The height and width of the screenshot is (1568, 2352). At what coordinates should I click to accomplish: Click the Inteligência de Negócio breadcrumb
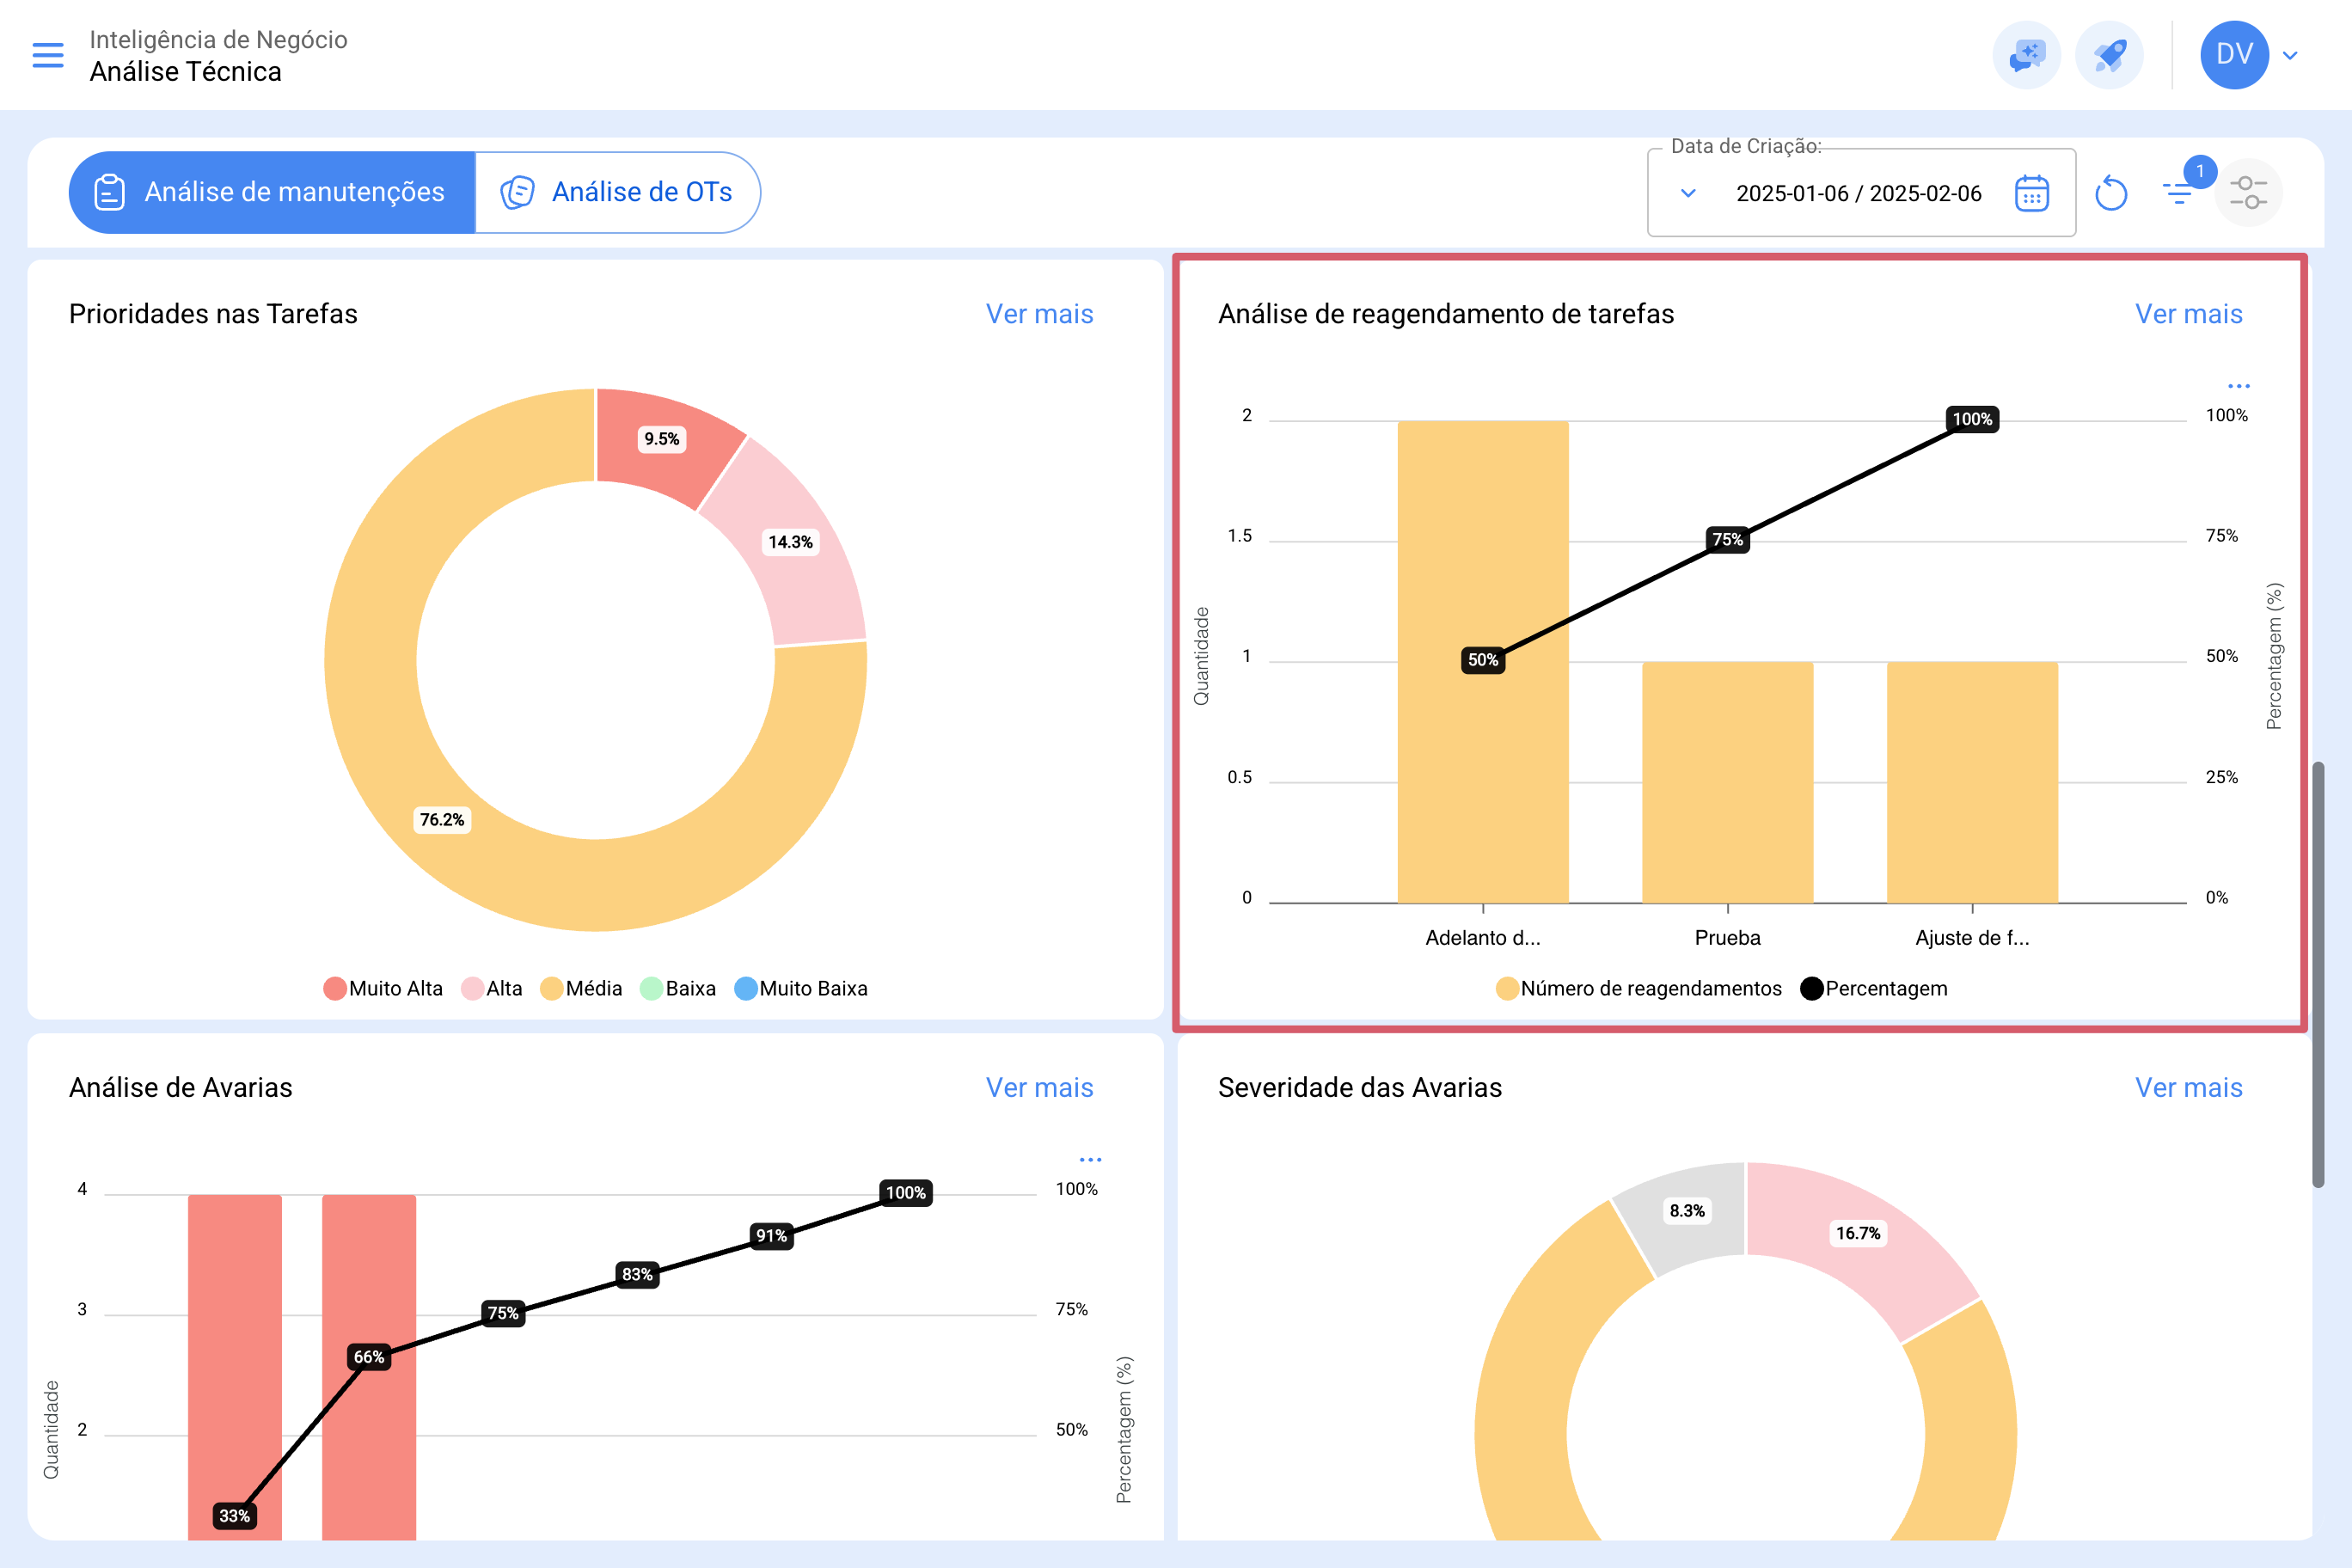coord(218,39)
